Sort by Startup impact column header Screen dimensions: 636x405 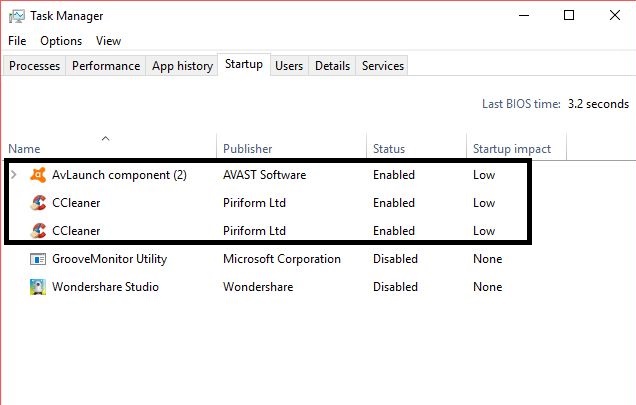click(x=511, y=149)
